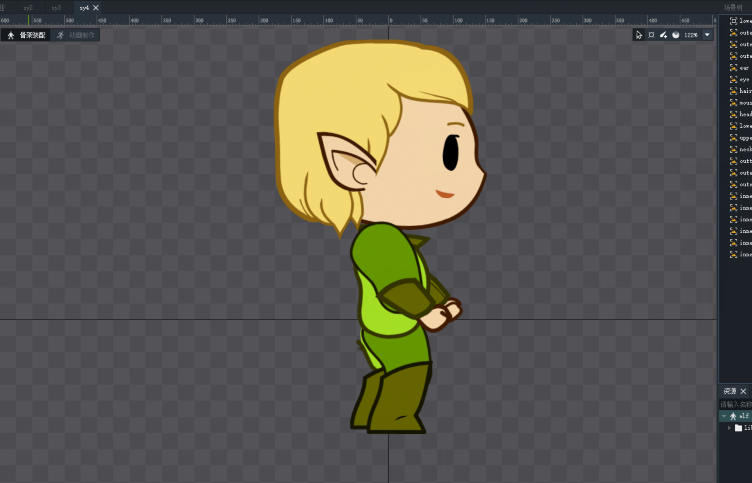
Task: Select the hand pan tool icon
Action: coord(676,35)
